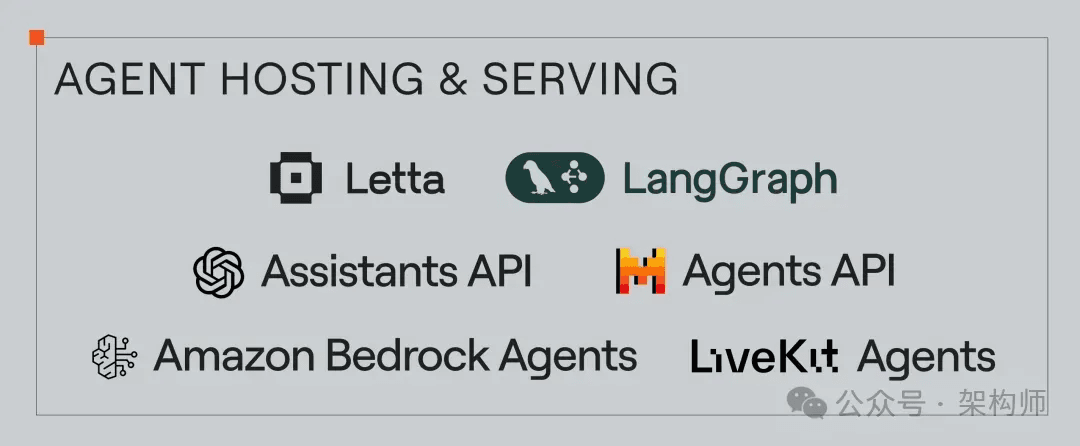
Task: Click the orange square corner marker
Action: coord(37,37)
